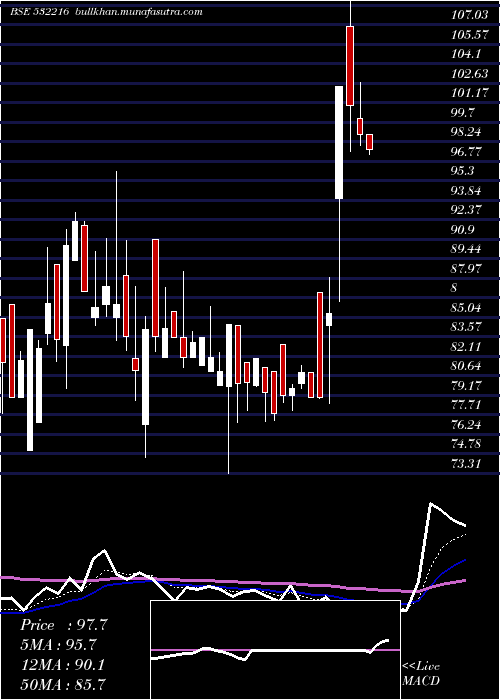The height and width of the screenshot is (700, 500).
Task: Click the 73.31 price axis label
Action: click(466, 464)
